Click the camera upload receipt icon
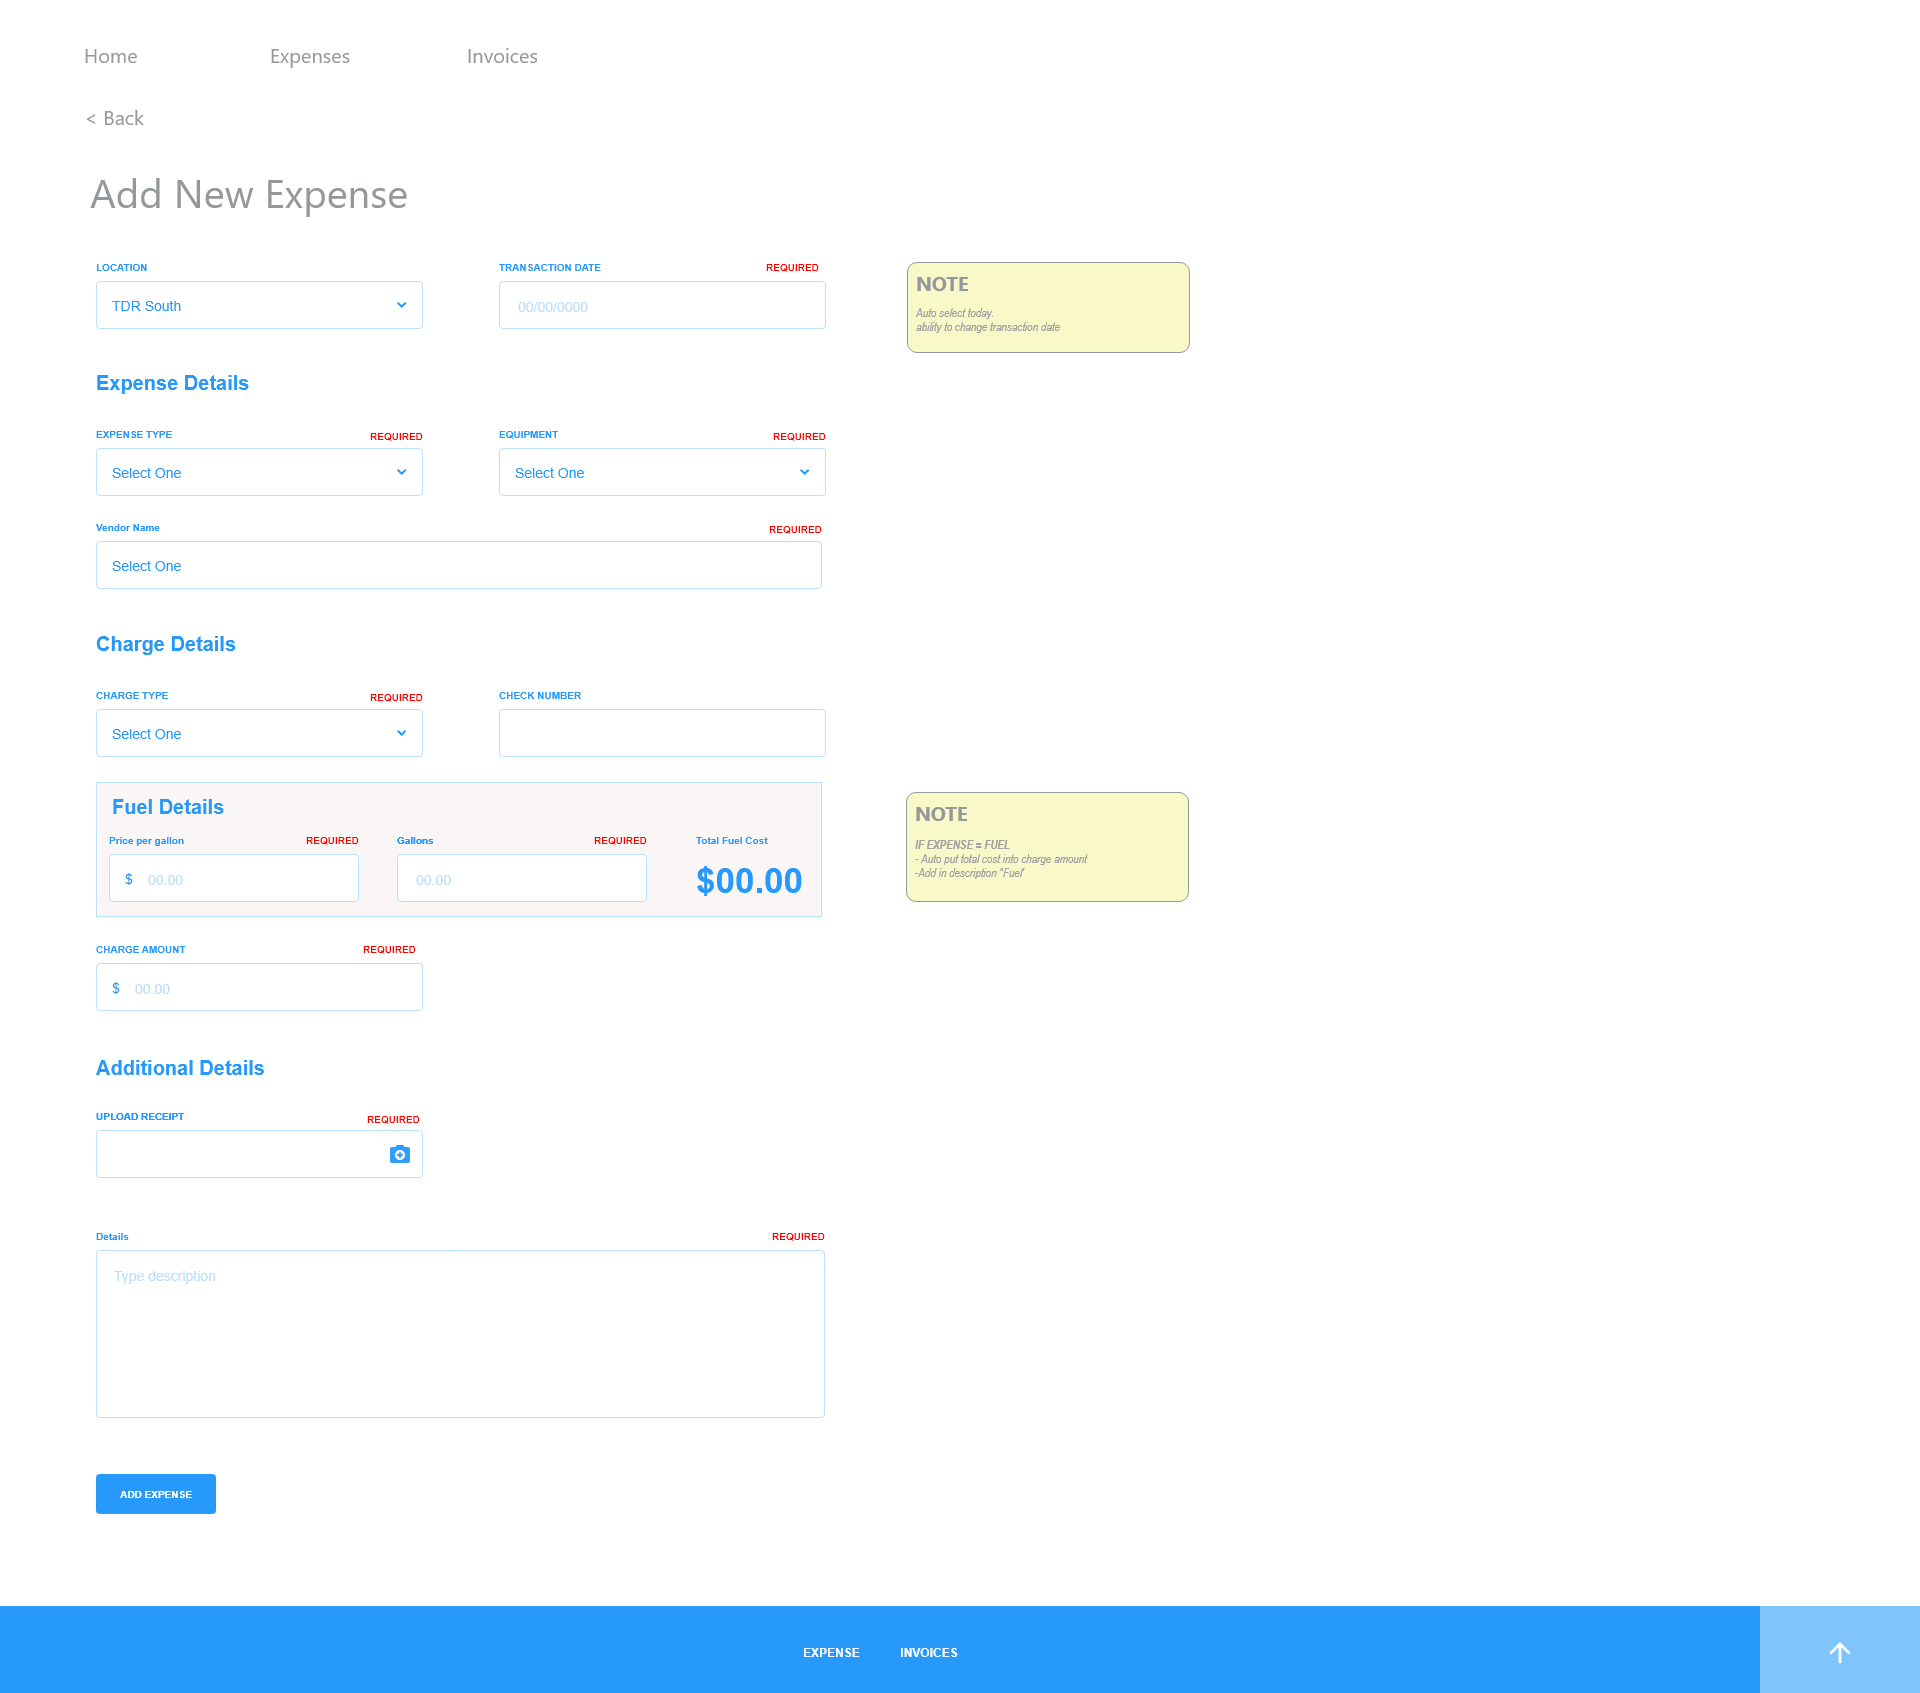The width and height of the screenshot is (1920, 1693). (400, 1155)
